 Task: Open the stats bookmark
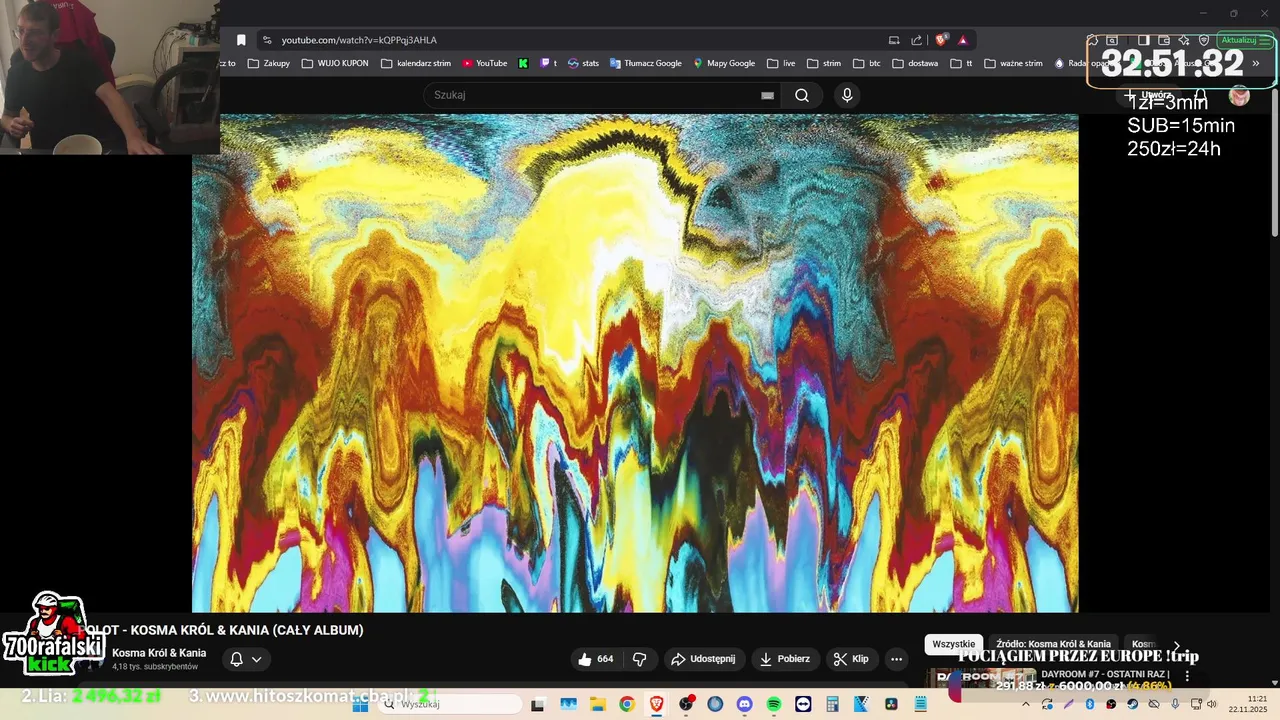tap(583, 63)
